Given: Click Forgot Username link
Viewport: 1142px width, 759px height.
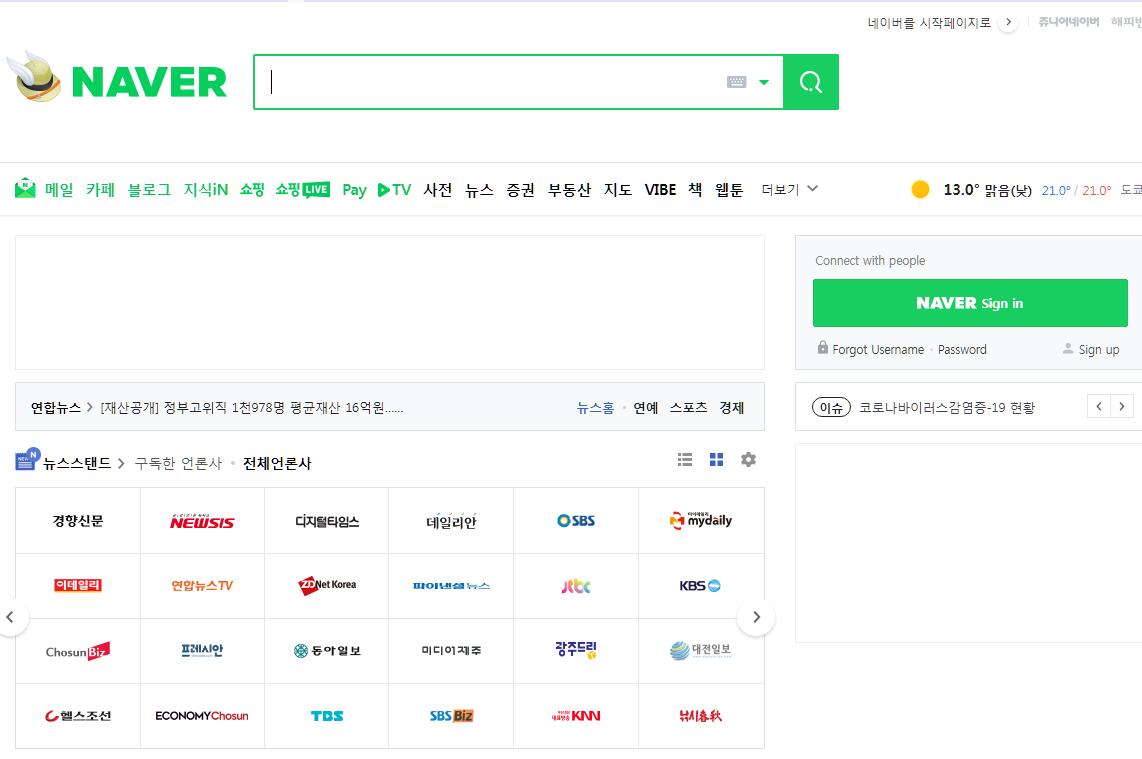Looking at the screenshot, I should coord(878,350).
